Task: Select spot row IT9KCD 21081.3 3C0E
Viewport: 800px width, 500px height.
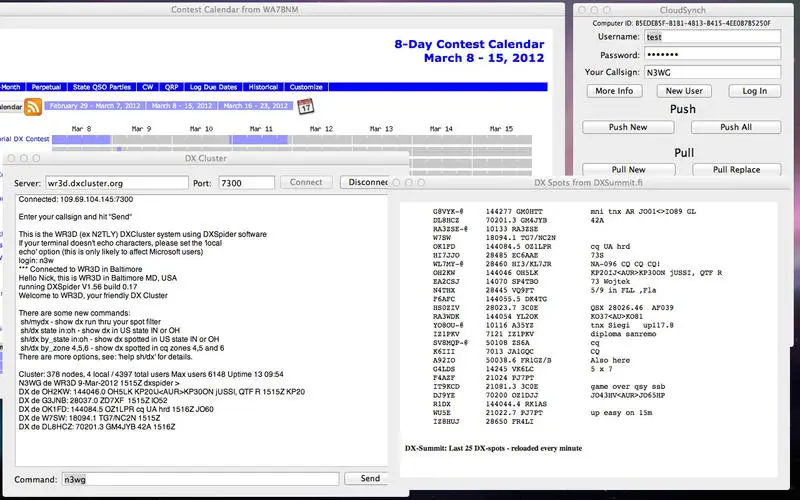Action: pyautogui.click(x=549, y=387)
